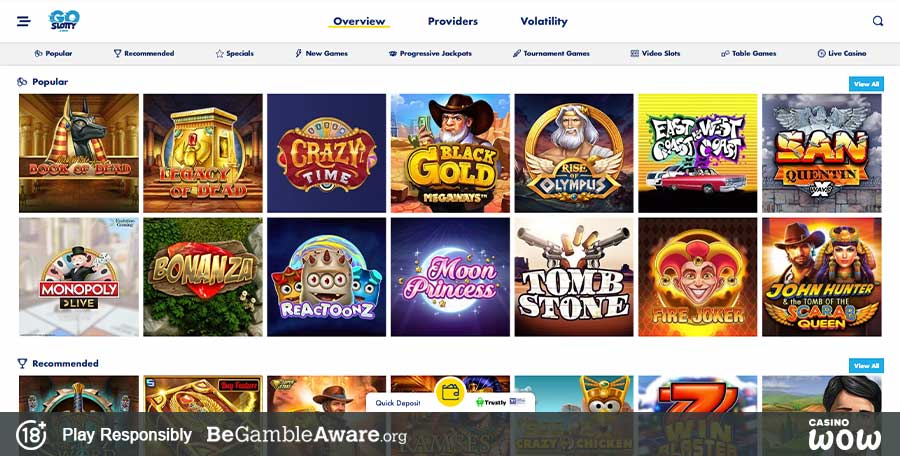Open the BeGambleAware.org link

tap(307, 435)
